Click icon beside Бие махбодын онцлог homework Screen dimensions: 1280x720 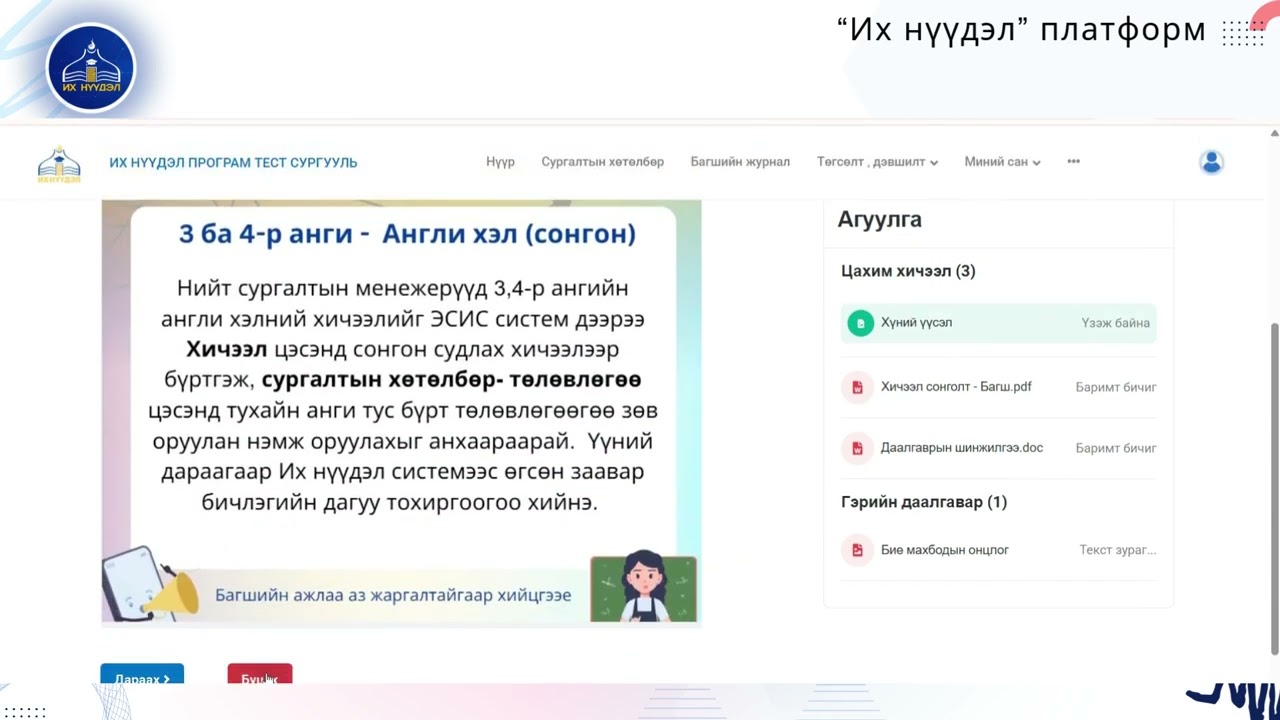pos(857,550)
